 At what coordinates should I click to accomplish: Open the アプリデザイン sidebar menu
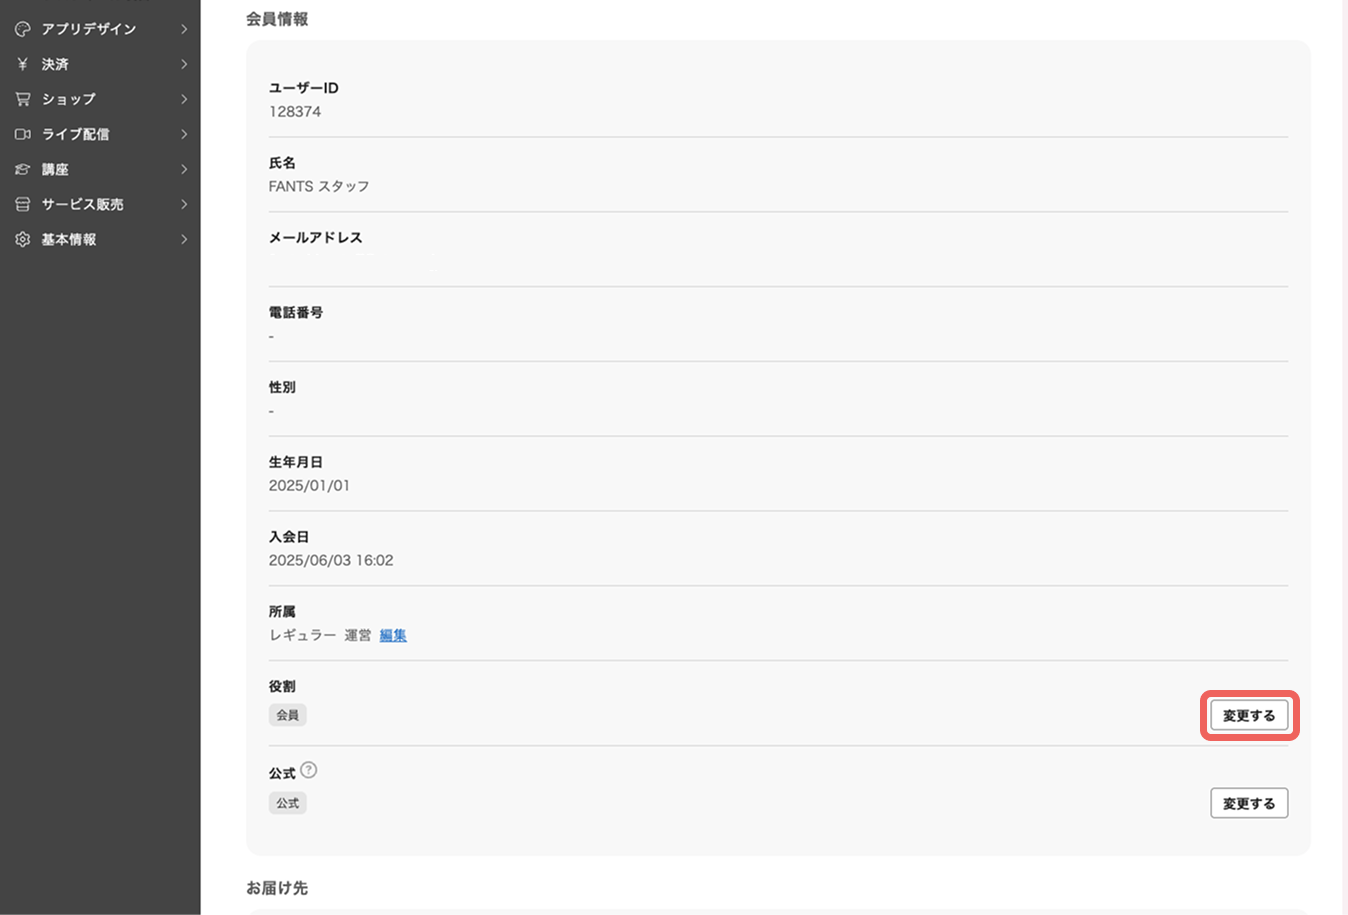coord(100,29)
